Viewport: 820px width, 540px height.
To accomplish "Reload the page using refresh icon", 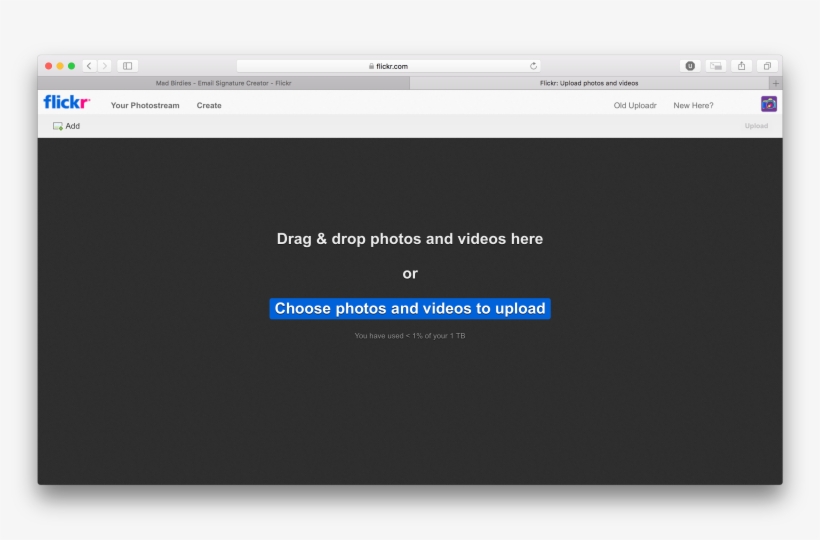I will click(533, 66).
